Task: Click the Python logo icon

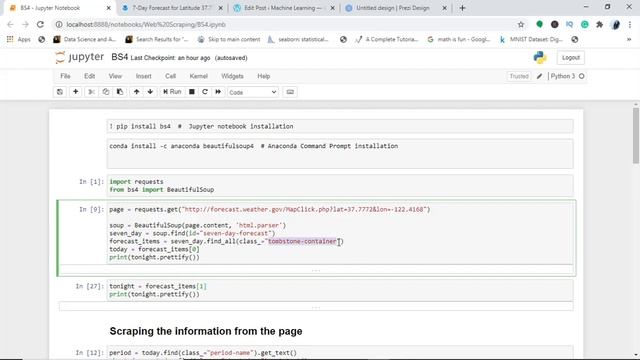Action: point(540,58)
